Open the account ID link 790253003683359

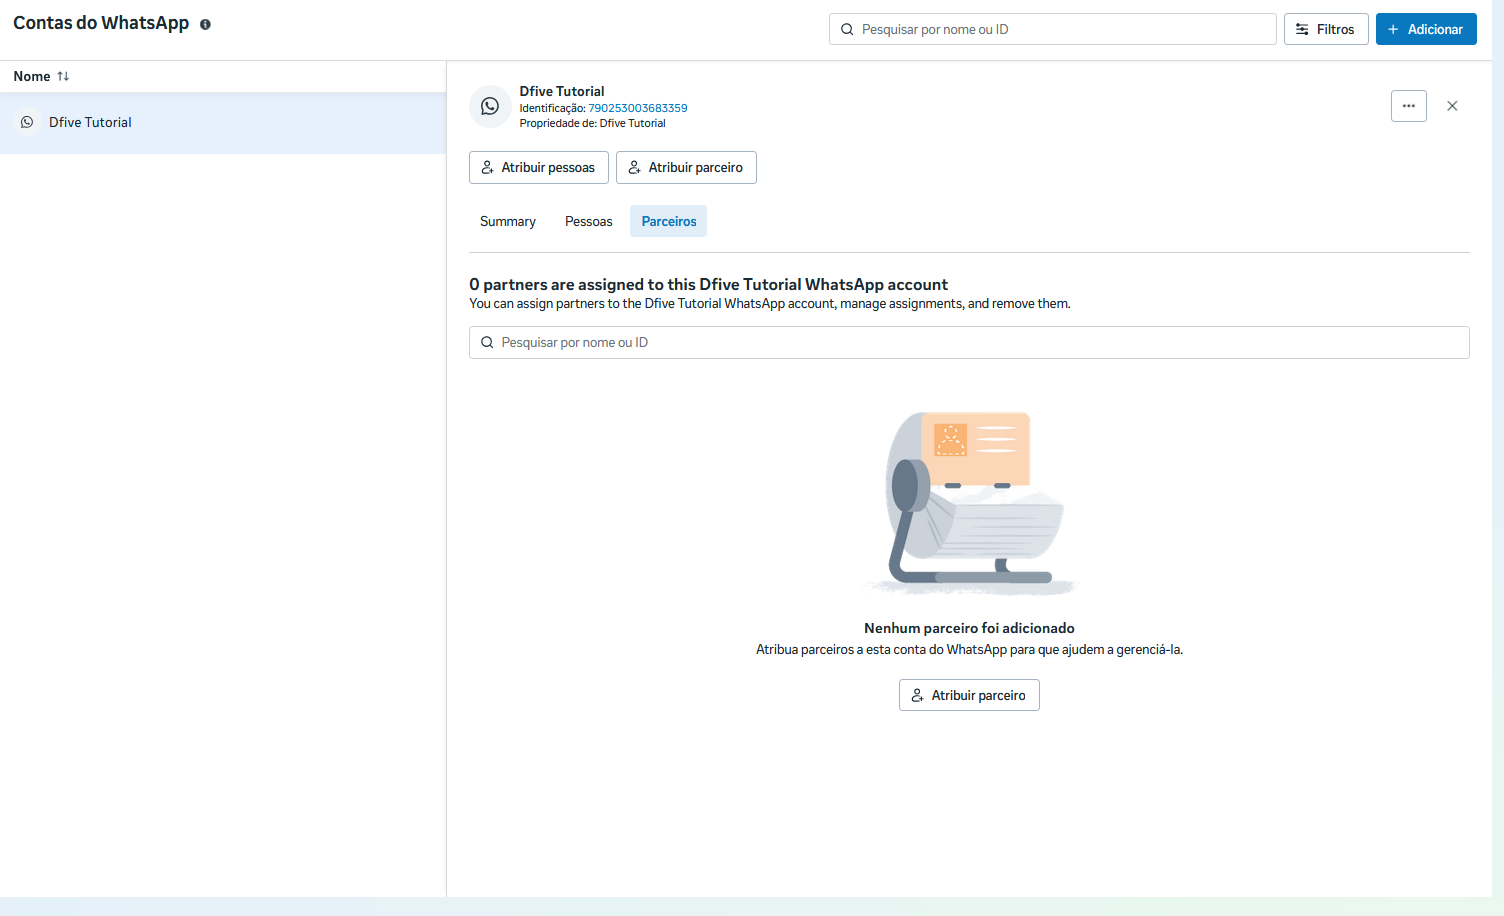[637, 108]
